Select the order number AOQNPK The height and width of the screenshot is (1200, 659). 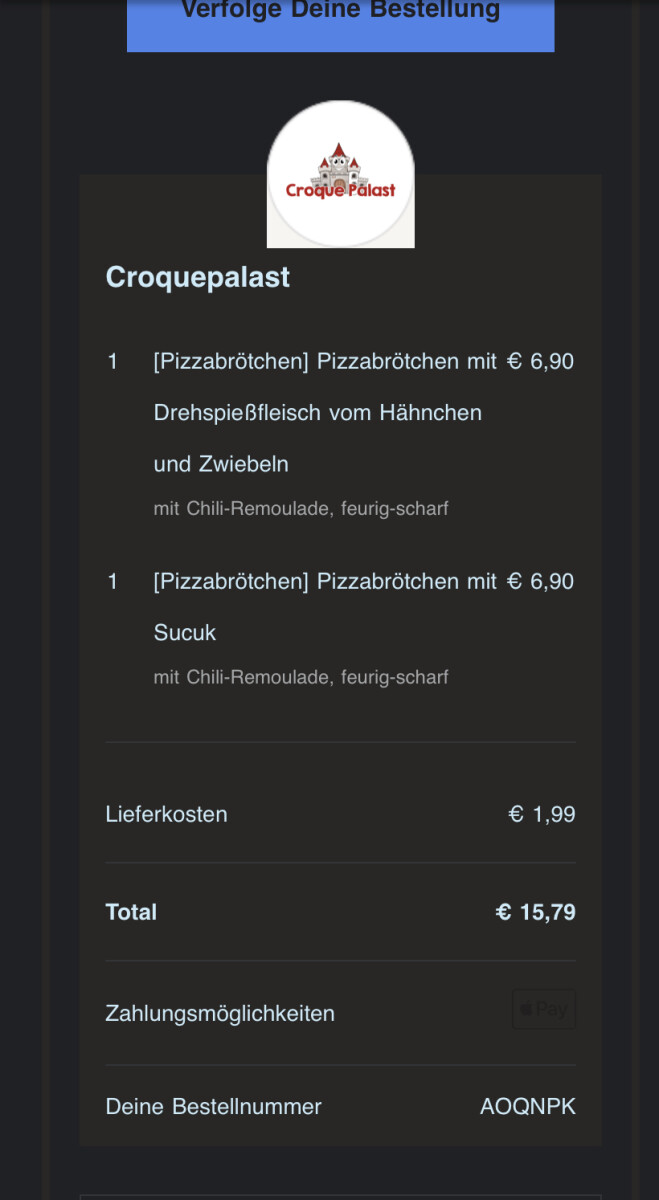pos(527,1107)
